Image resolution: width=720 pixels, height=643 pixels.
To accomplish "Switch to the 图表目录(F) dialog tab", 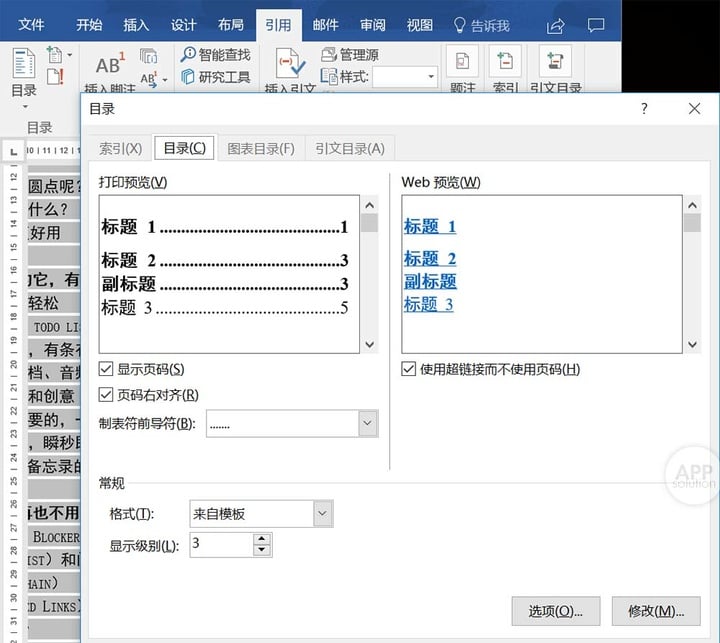I will pos(261,148).
